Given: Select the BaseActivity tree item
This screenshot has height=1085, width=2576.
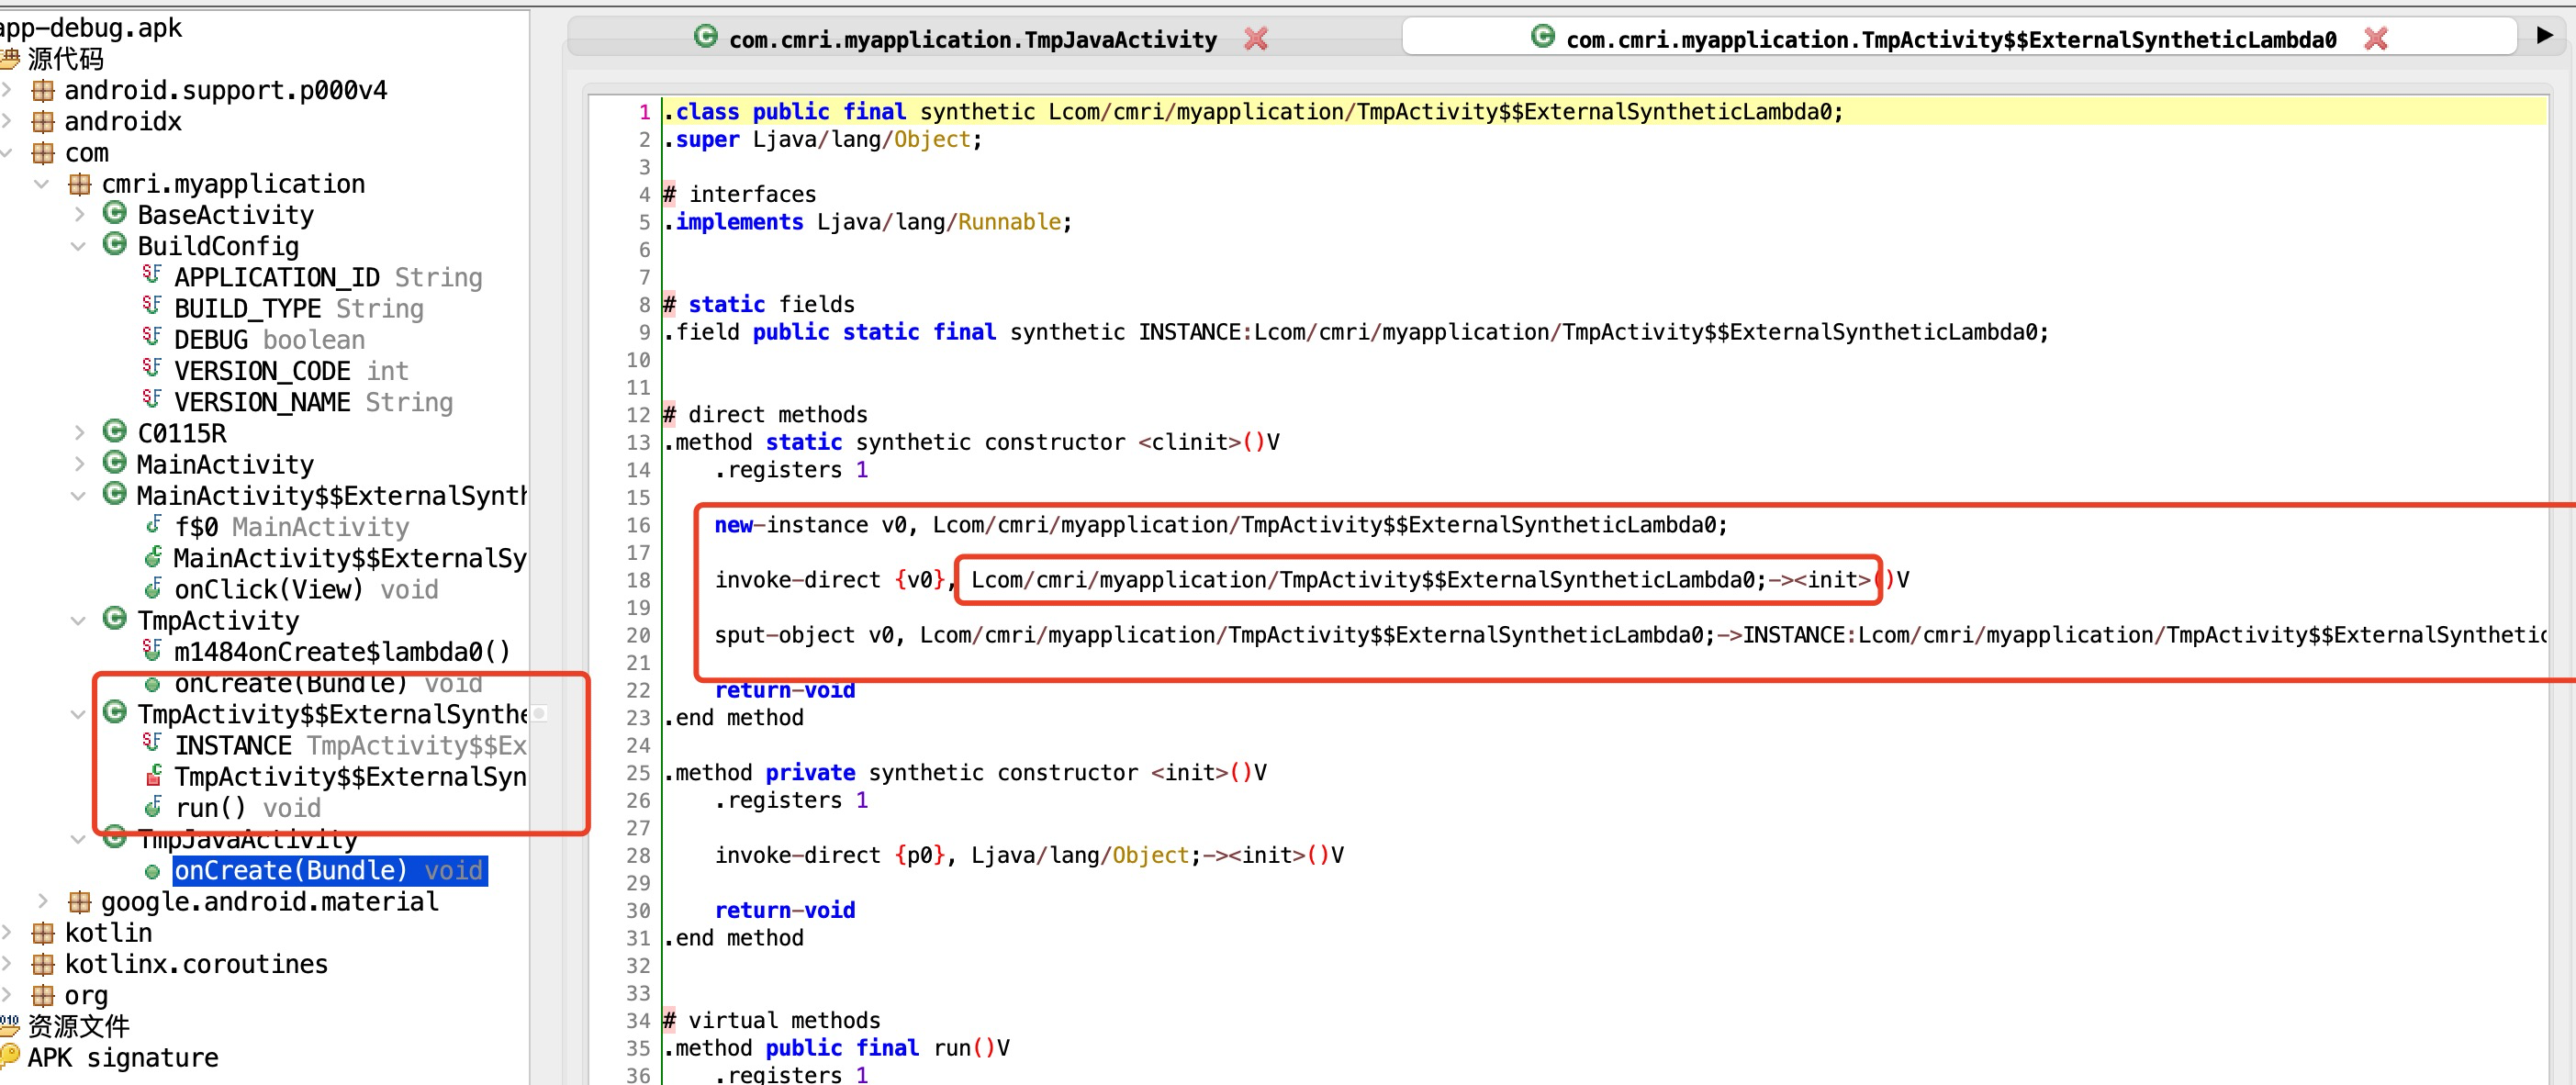Looking at the screenshot, I should pyautogui.click(x=226, y=215).
